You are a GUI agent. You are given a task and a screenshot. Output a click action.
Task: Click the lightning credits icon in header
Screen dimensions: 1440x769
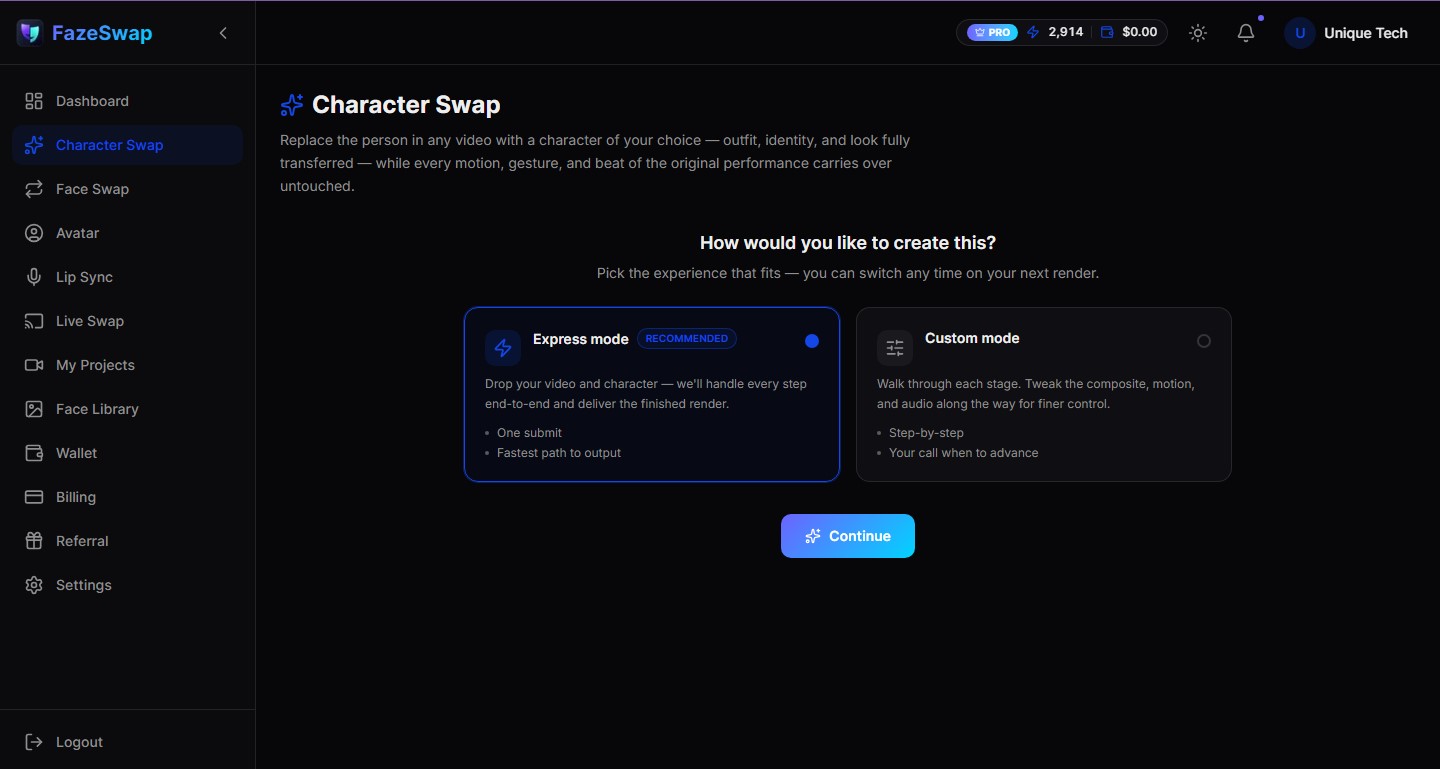coord(1034,32)
